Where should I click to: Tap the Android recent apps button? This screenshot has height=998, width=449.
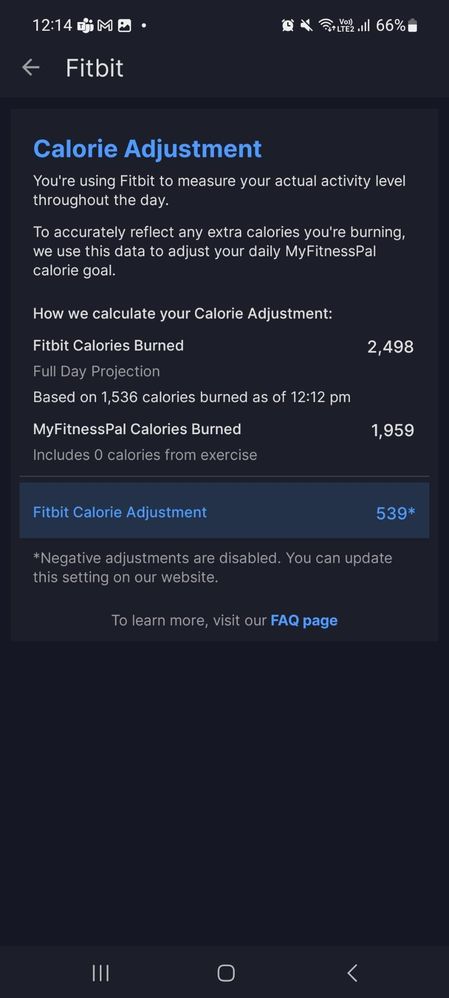[x=101, y=973]
